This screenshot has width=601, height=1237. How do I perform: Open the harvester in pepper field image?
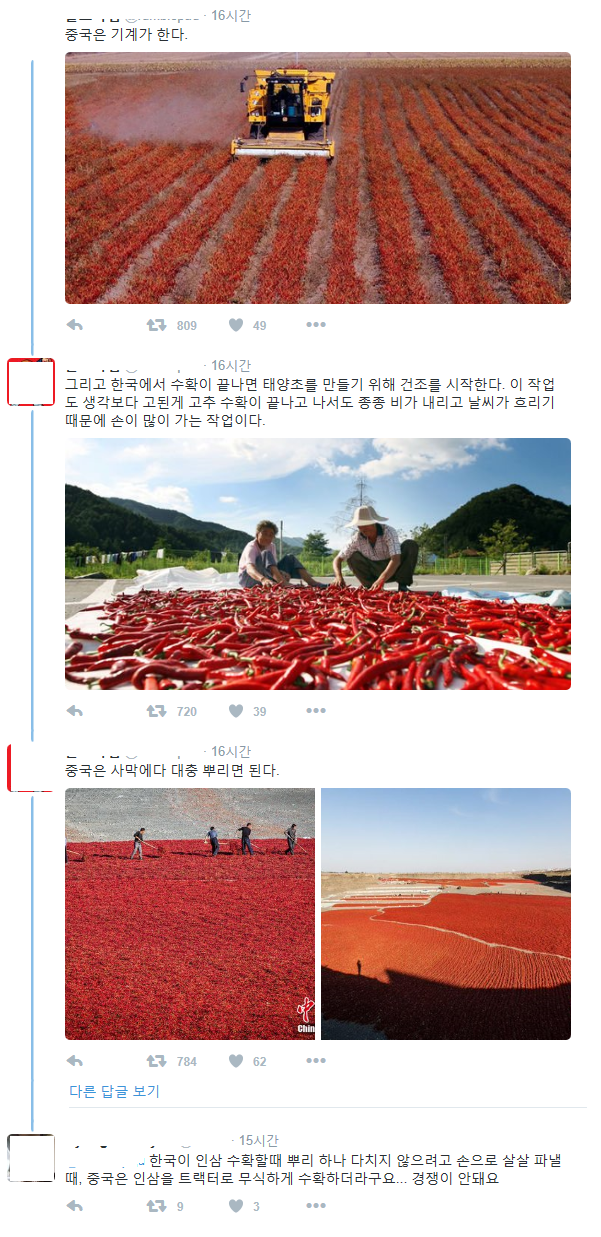pyautogui.click(x=318, y=178)
